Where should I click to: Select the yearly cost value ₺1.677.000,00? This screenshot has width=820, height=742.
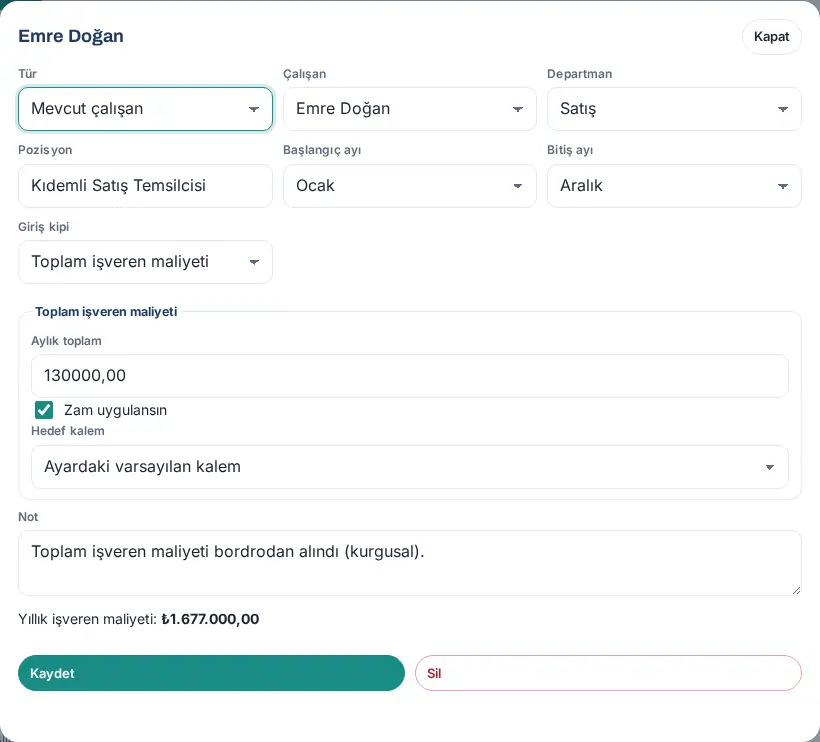pyautogui.click(x=210, y=619)
